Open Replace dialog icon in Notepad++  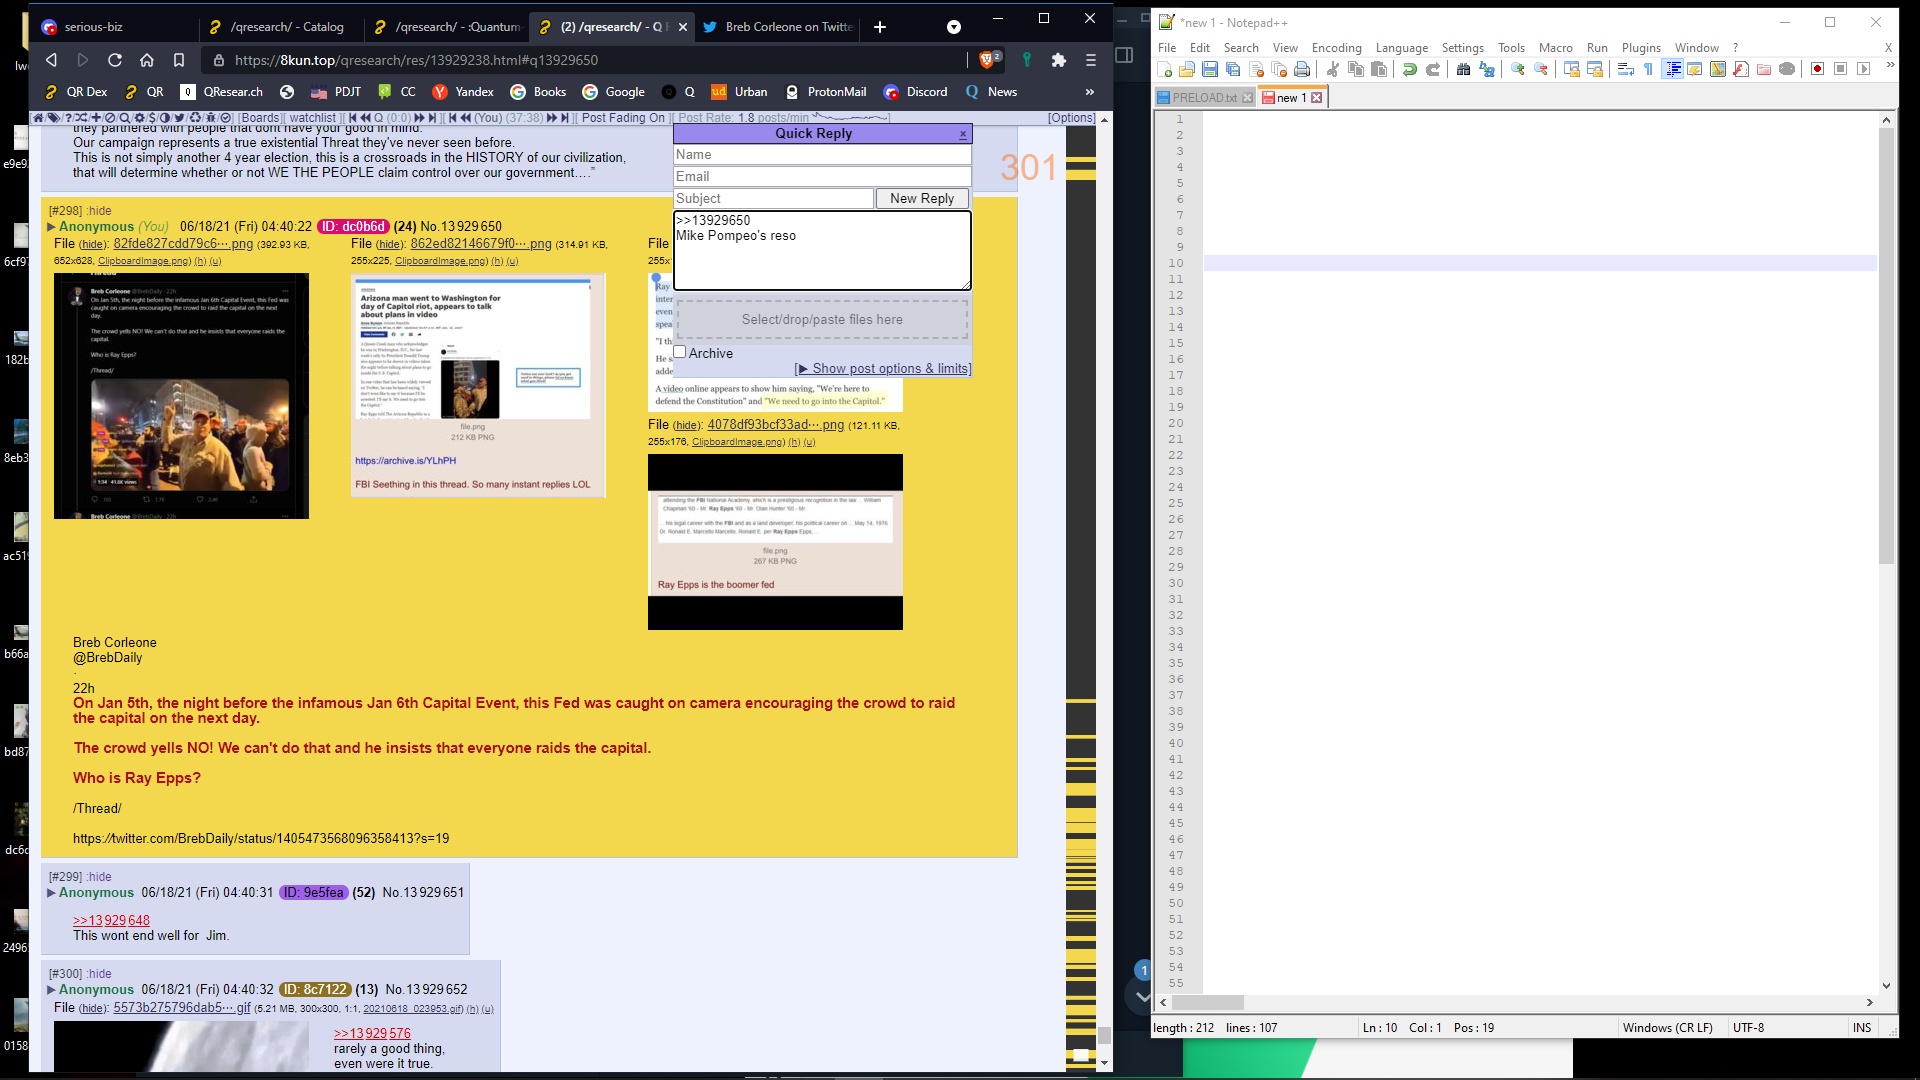[x=1487, y=69]
